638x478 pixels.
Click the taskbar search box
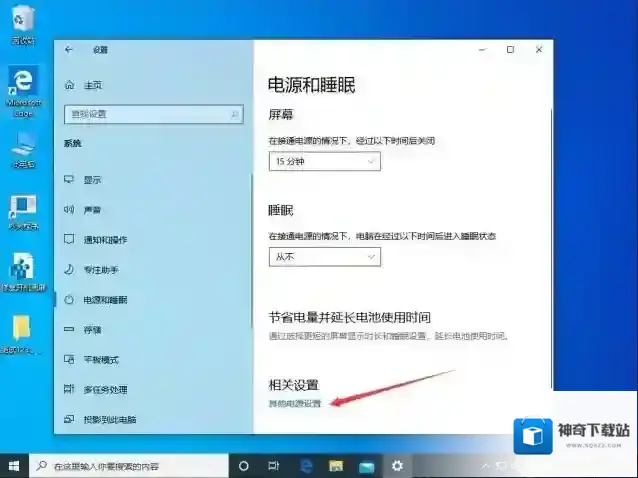[128, 466]
